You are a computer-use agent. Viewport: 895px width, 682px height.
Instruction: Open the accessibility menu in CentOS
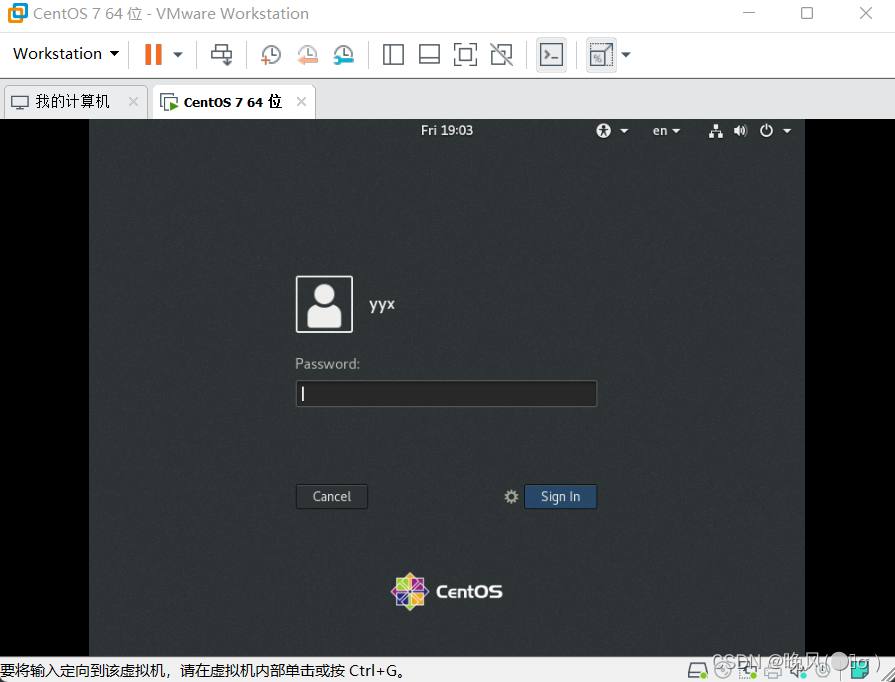[x=612, y=131]
